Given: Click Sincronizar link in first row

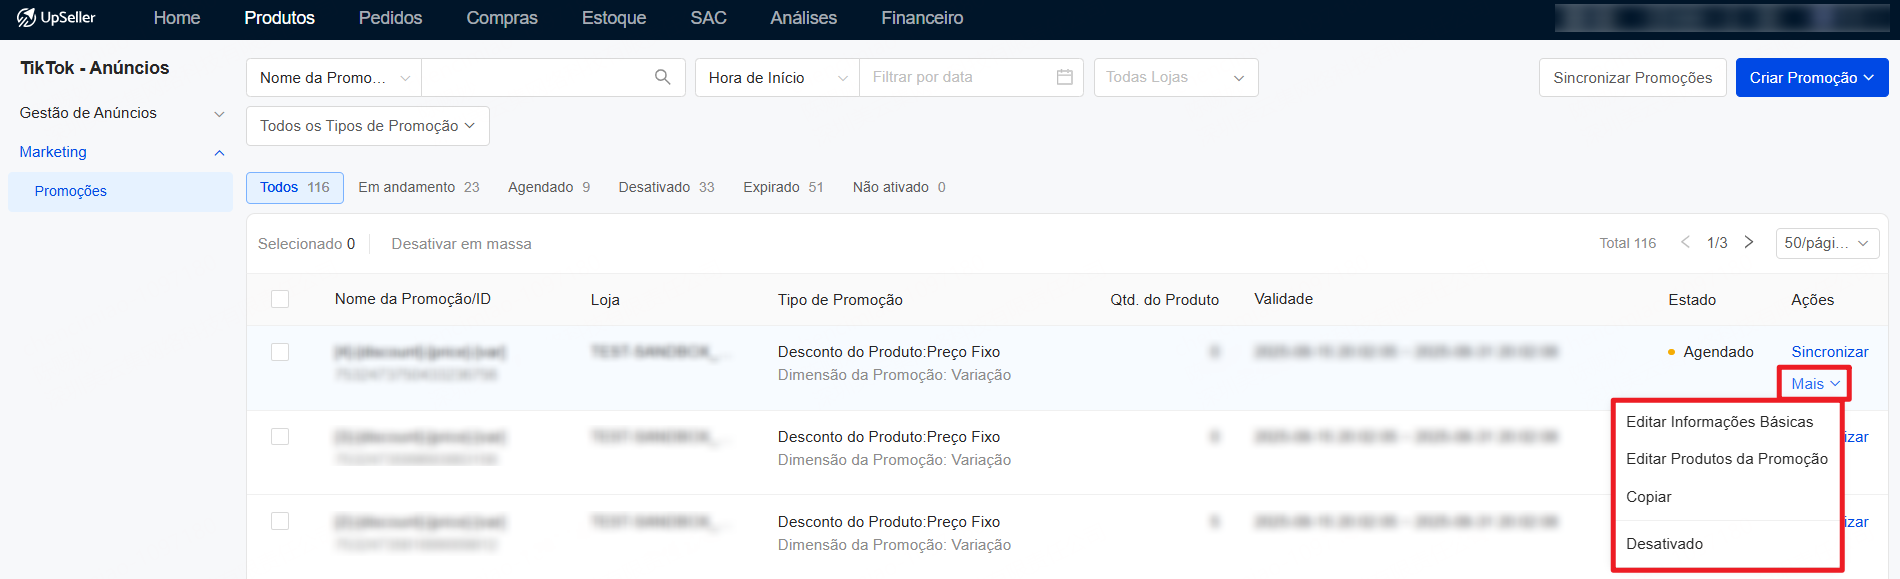Looking at the screenshot, I should (1829, 352).
